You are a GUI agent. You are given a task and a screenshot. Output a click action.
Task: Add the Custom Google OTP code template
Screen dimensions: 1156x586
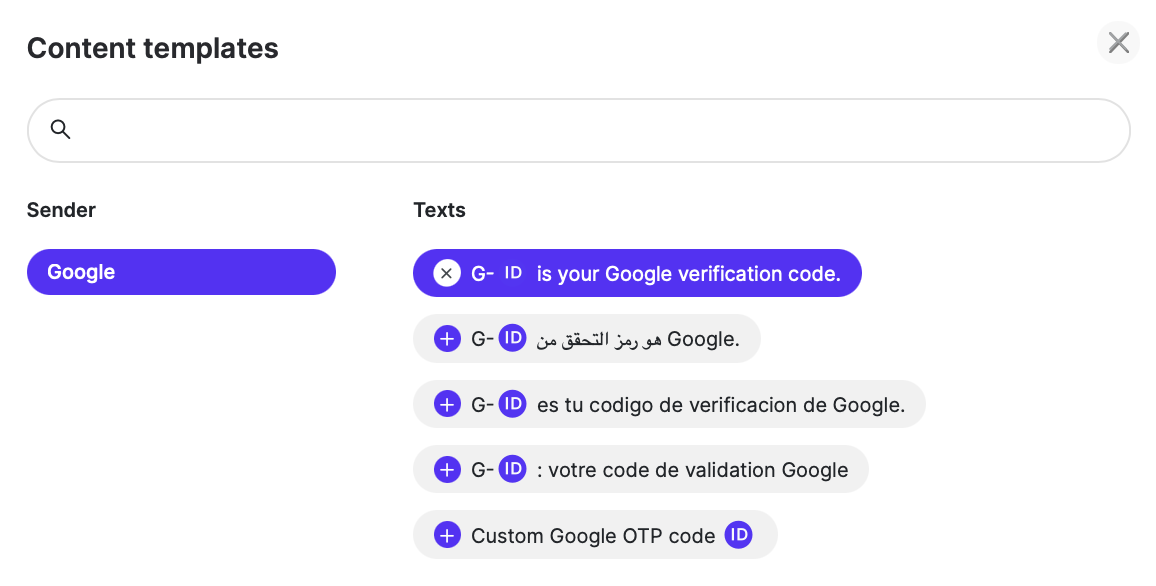click(x=447, y=535)
